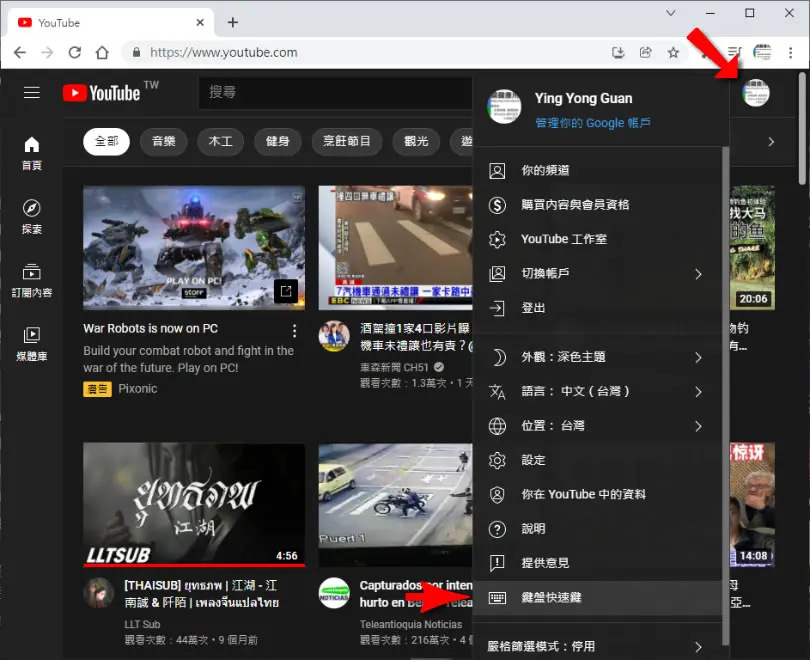Select 登出 sign out from the menu
The width and height of the screenshot is (810, 660).
click(x=597, y=308)
